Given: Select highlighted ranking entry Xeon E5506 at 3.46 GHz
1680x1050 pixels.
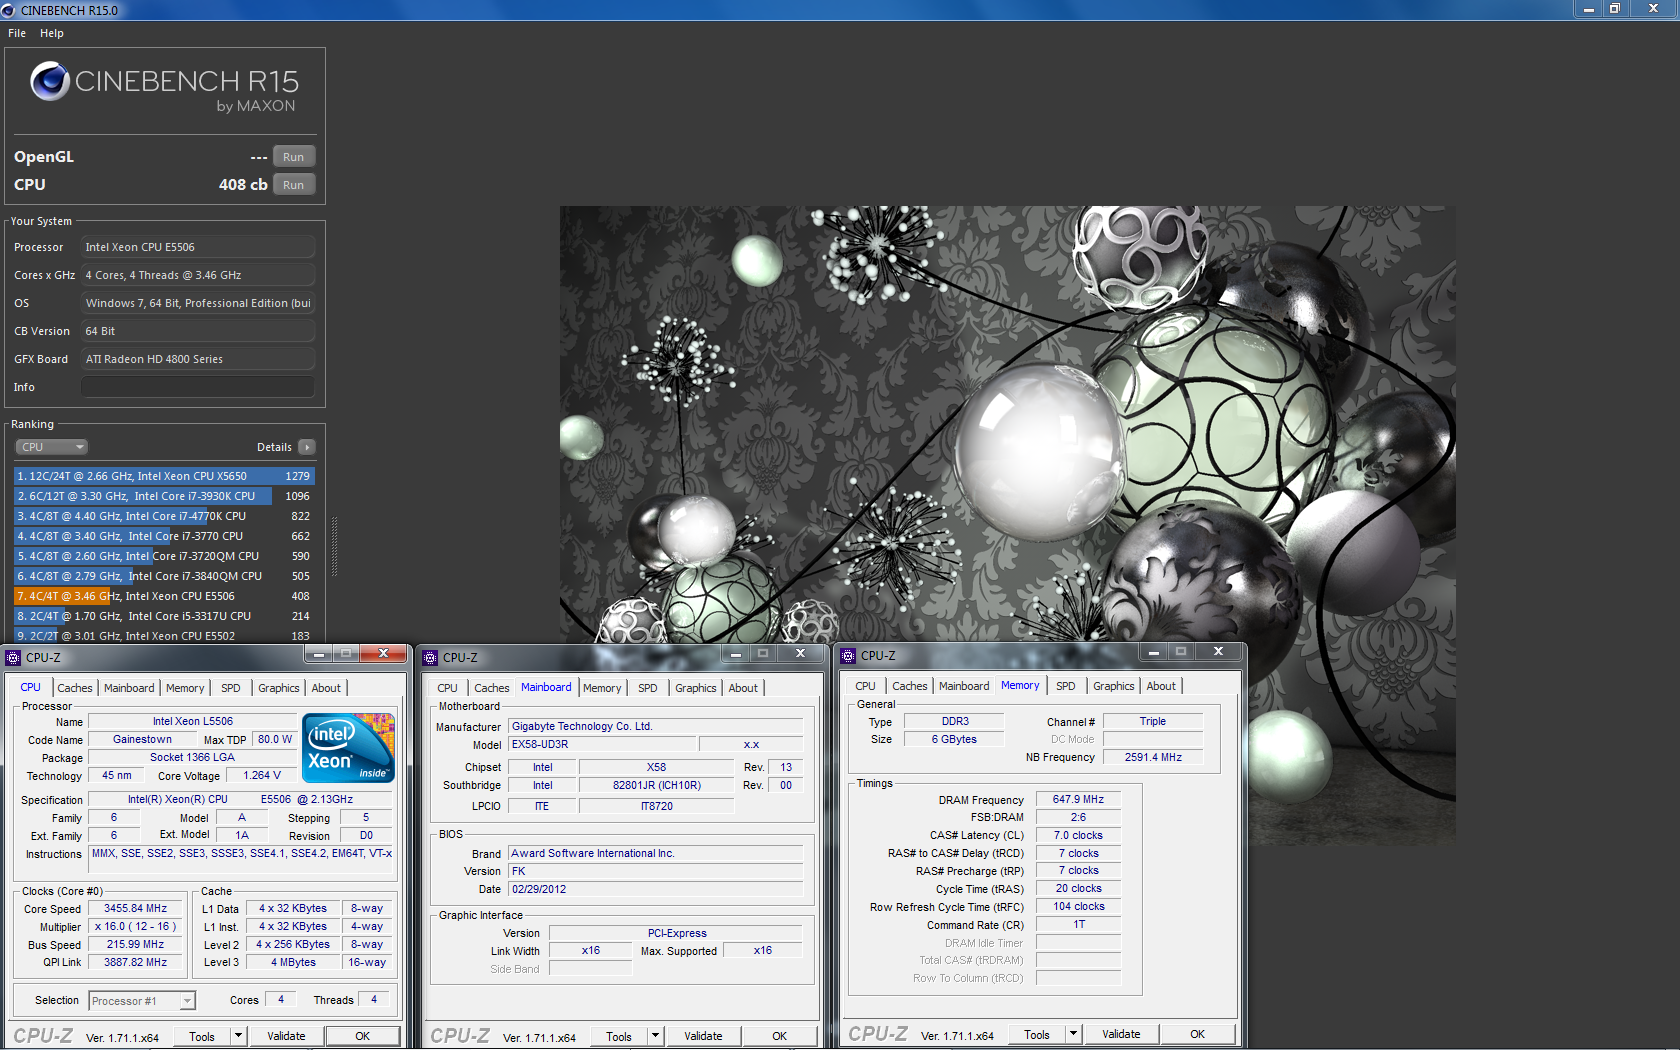Looking at the screenshot, I should [x=164, y=596].
